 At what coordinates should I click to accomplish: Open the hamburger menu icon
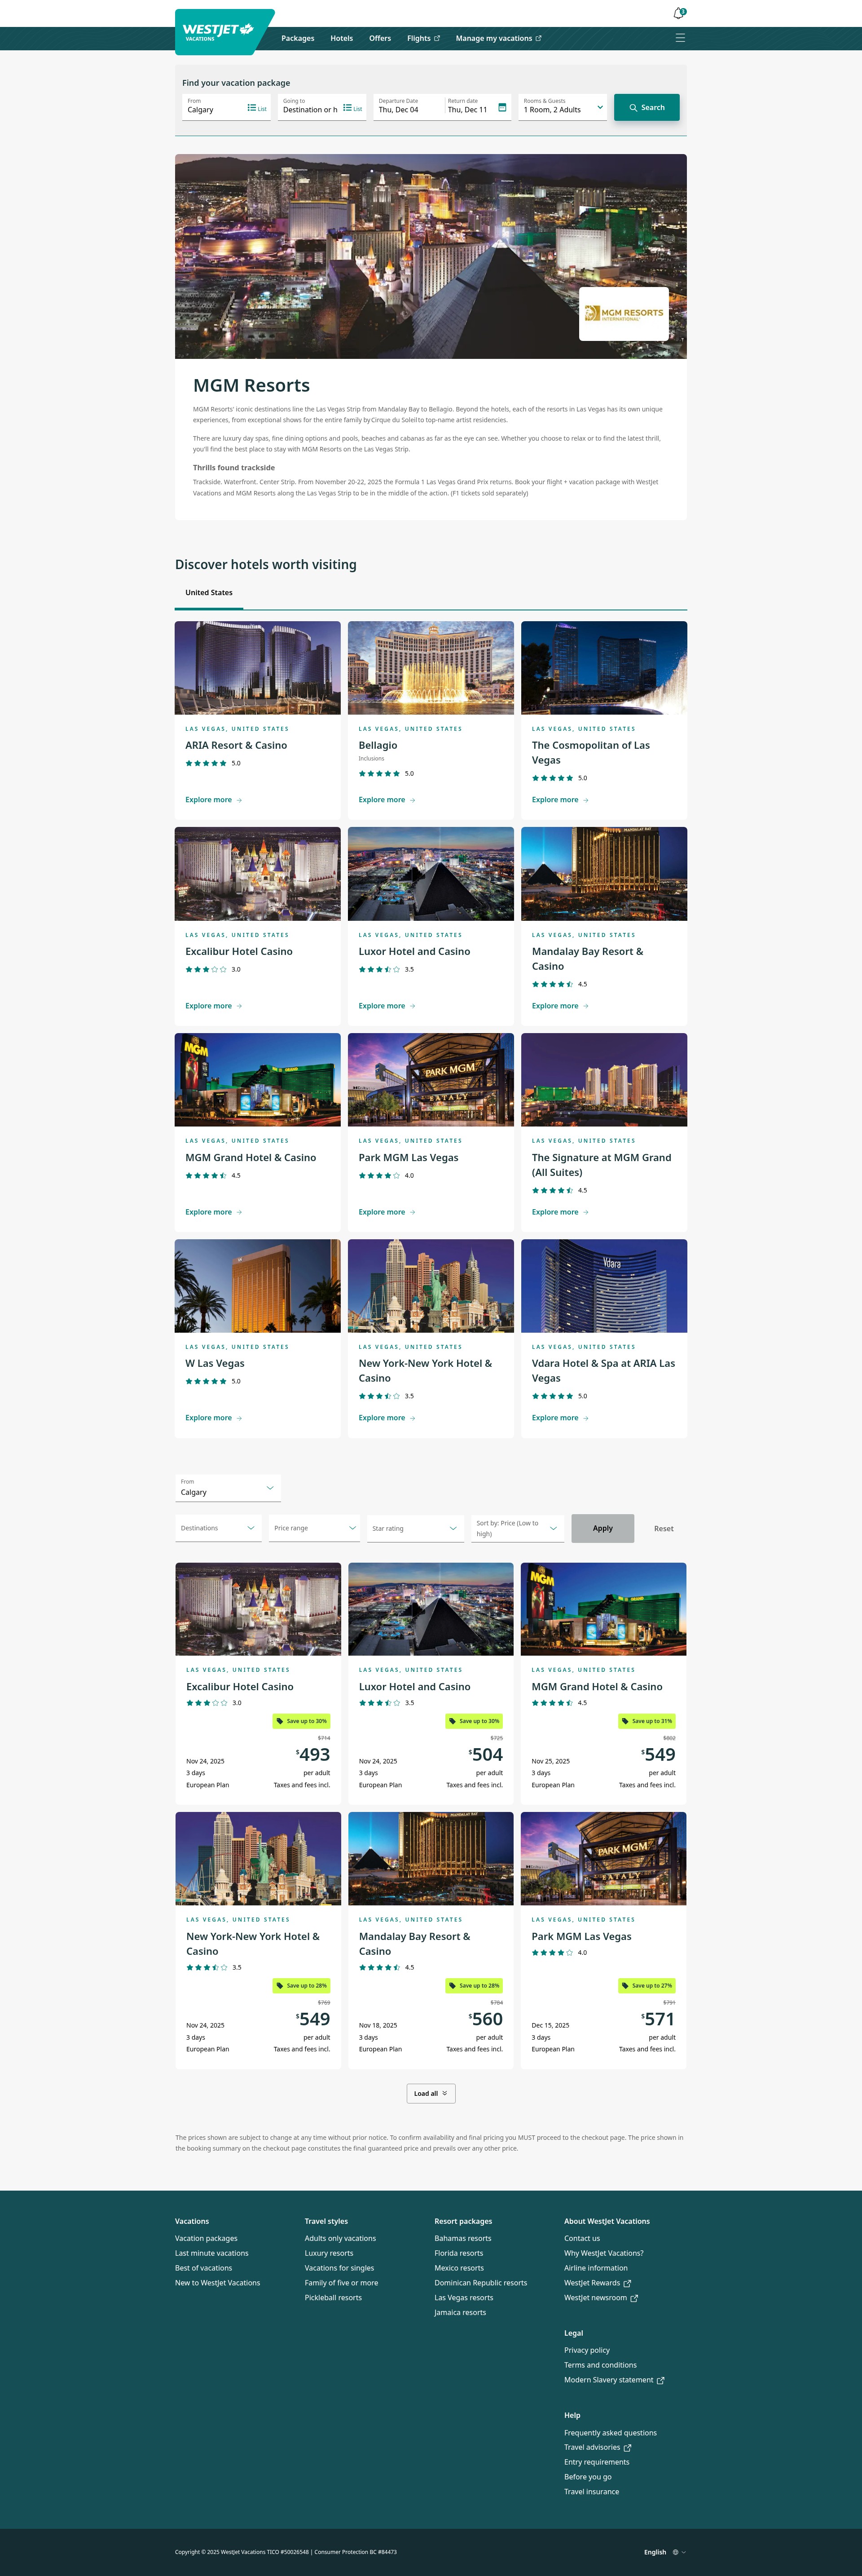click(x=680, y=38)
